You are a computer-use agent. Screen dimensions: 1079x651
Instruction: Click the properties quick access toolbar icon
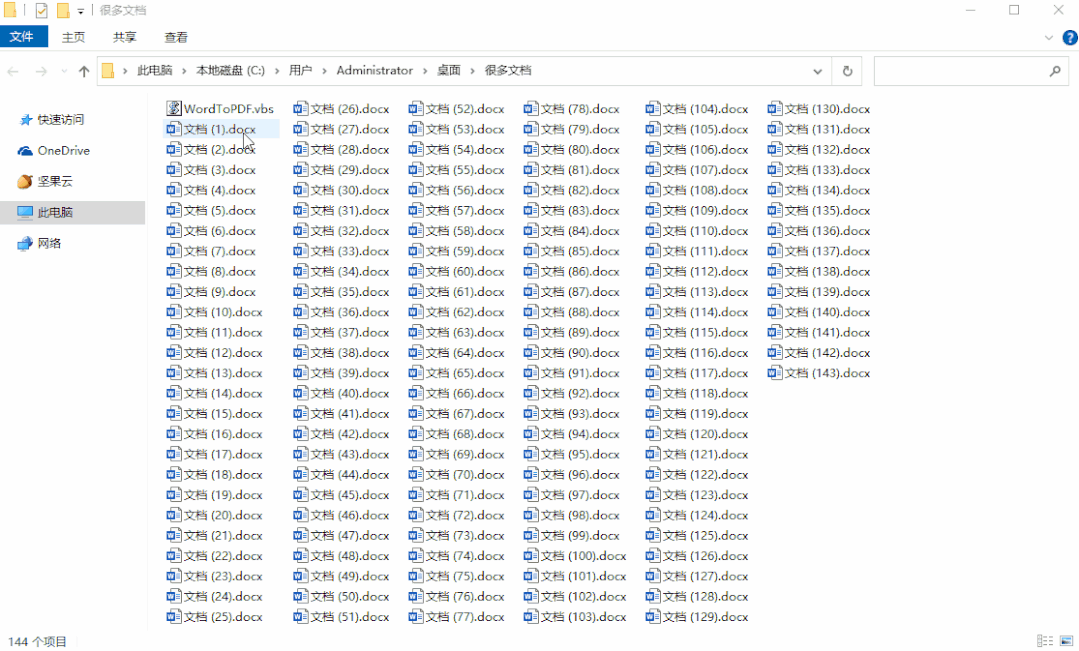41,10
